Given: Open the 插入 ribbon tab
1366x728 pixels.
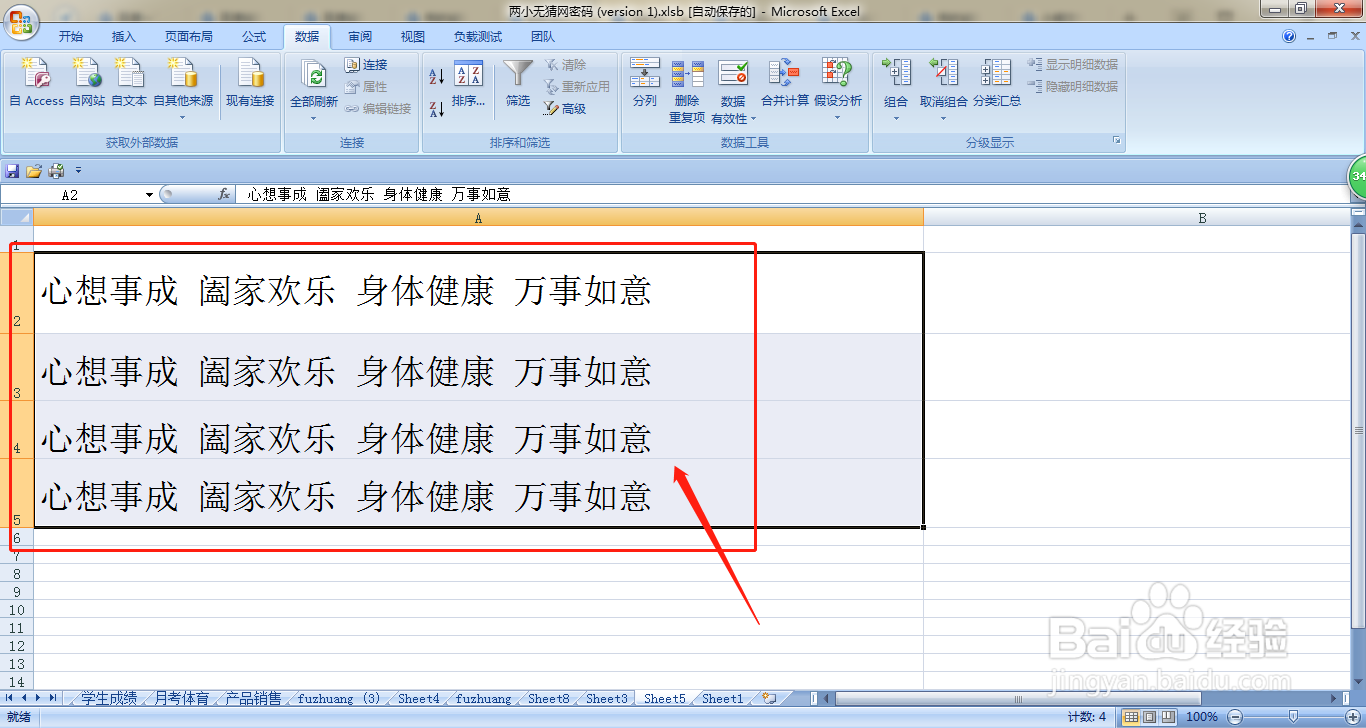Looking at the screenshot, I should coord(123,37).
